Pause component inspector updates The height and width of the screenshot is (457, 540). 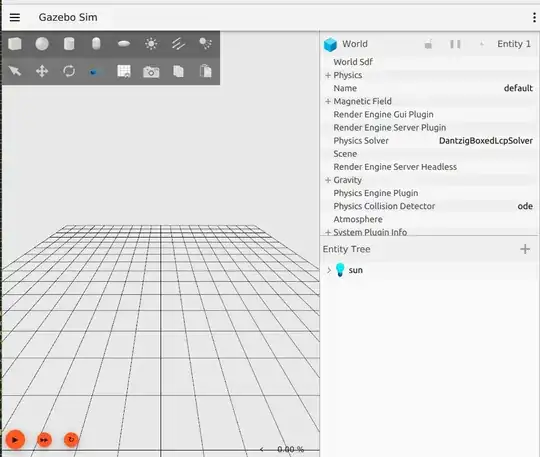click(455, 44)
